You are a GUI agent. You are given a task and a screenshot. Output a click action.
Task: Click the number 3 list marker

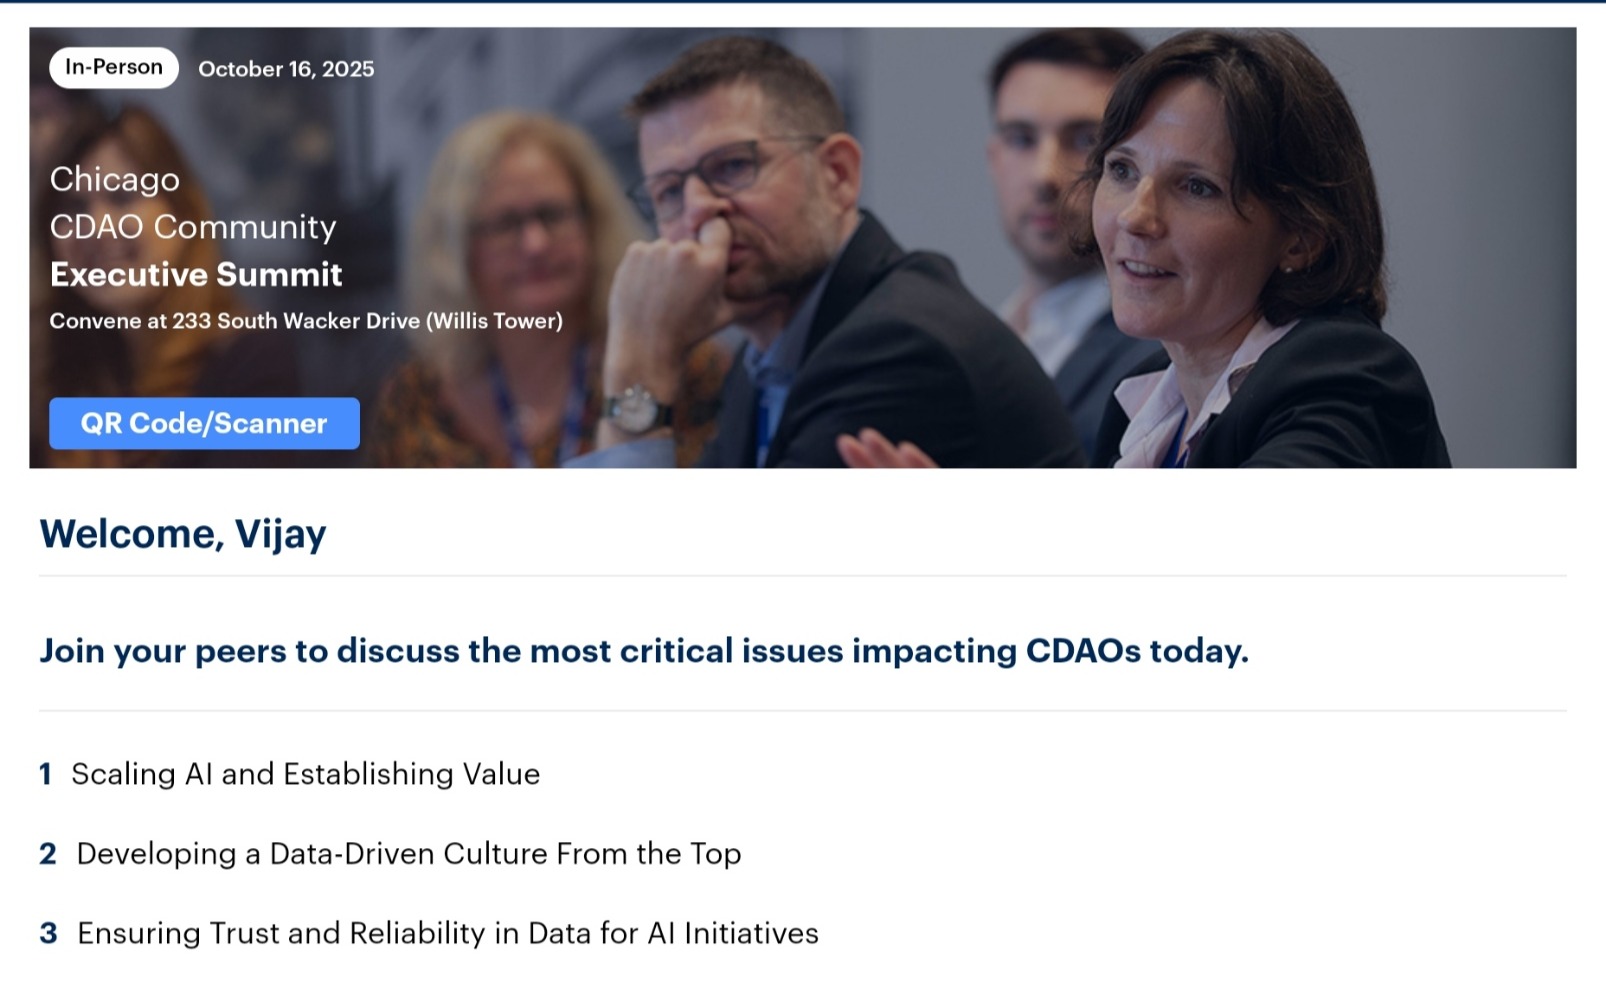48,933
